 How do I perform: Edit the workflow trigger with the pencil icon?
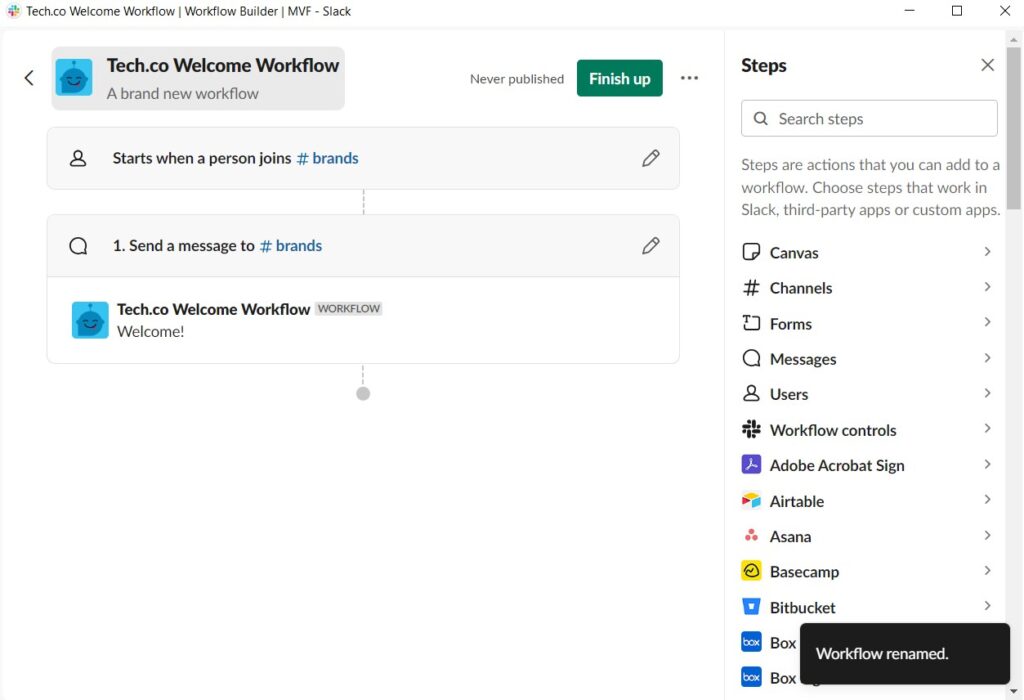(x=651, y=158)
